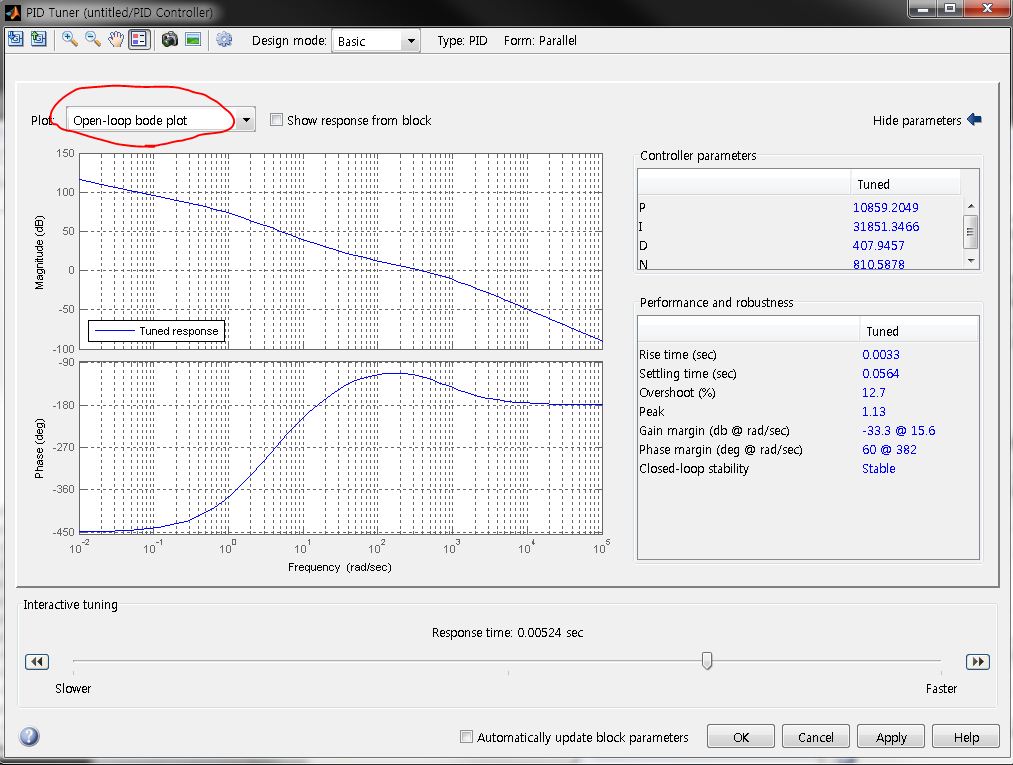Image resolution: width=1013 pixels, height=765 pixels.
Task: Click the Controller parameters scrollbar thumb
Action: [x=970, y=232]
